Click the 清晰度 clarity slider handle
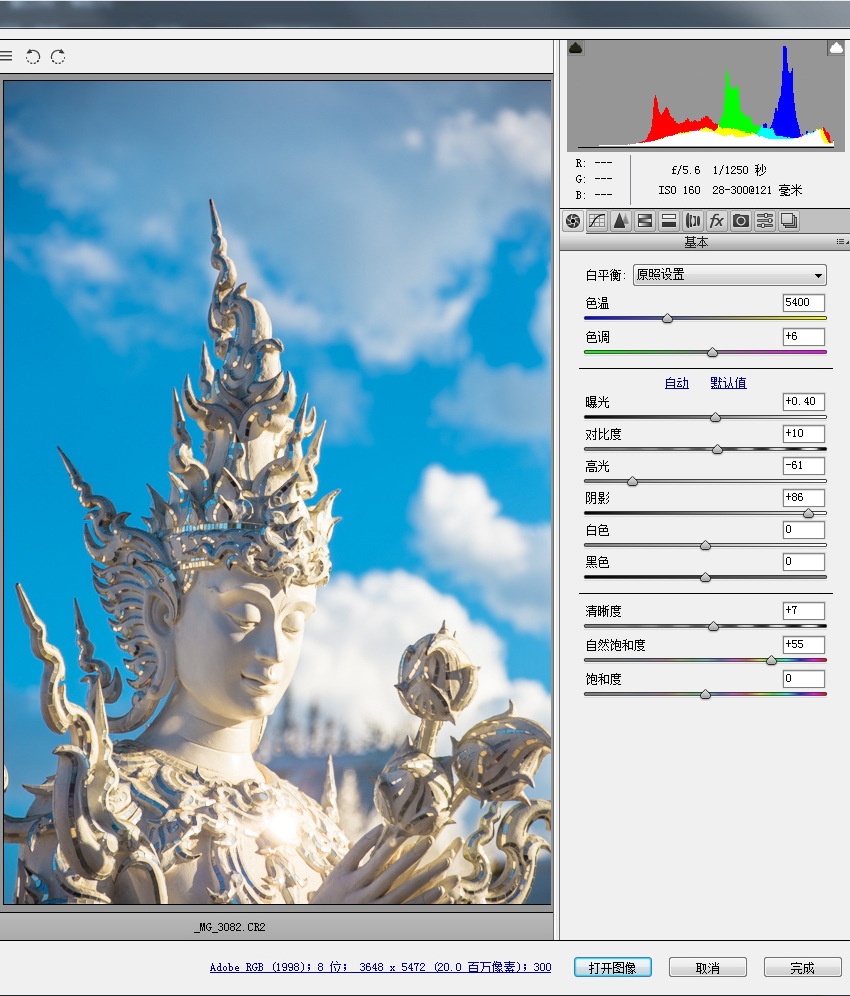Viewport: 850px width, 996px height. coord(713,626)
